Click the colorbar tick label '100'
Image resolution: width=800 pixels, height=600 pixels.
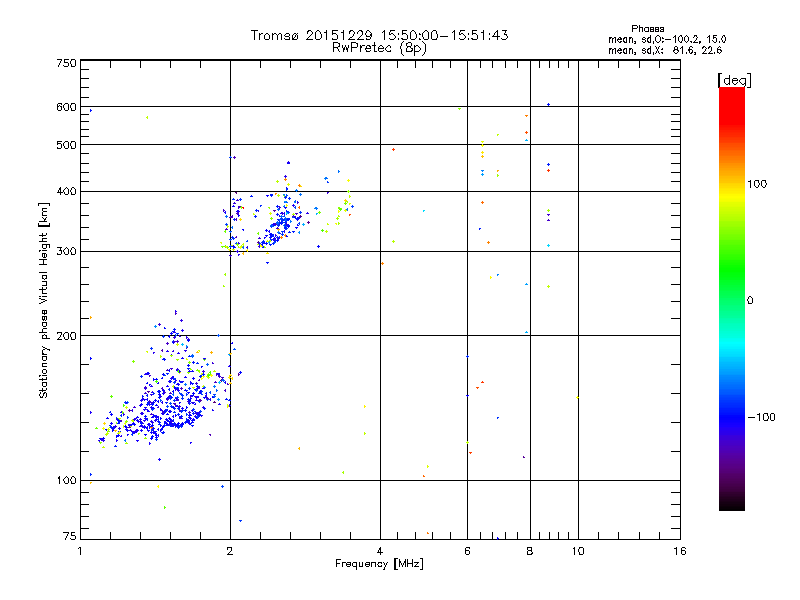757,184
